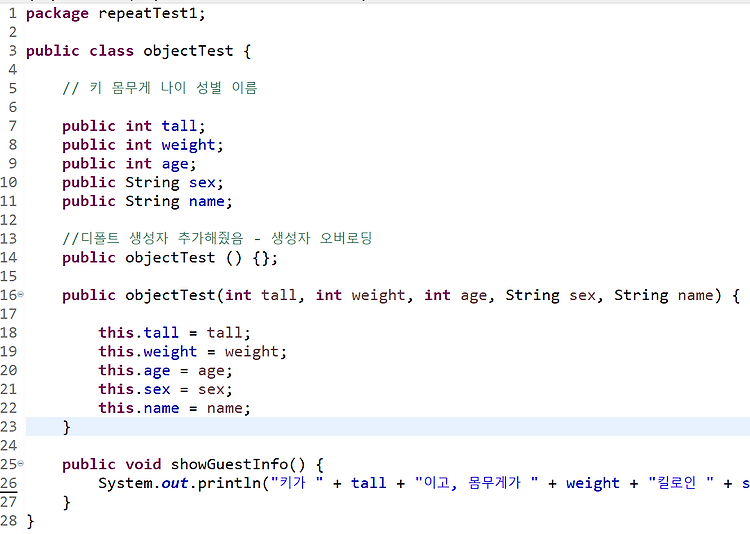
Task: Click System.out.println on line 26
Action: [179, 483]
